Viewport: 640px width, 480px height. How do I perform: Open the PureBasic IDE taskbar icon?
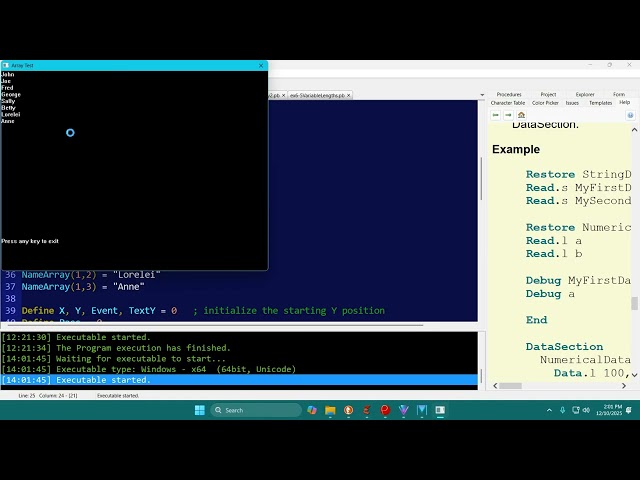pos(422,410)
